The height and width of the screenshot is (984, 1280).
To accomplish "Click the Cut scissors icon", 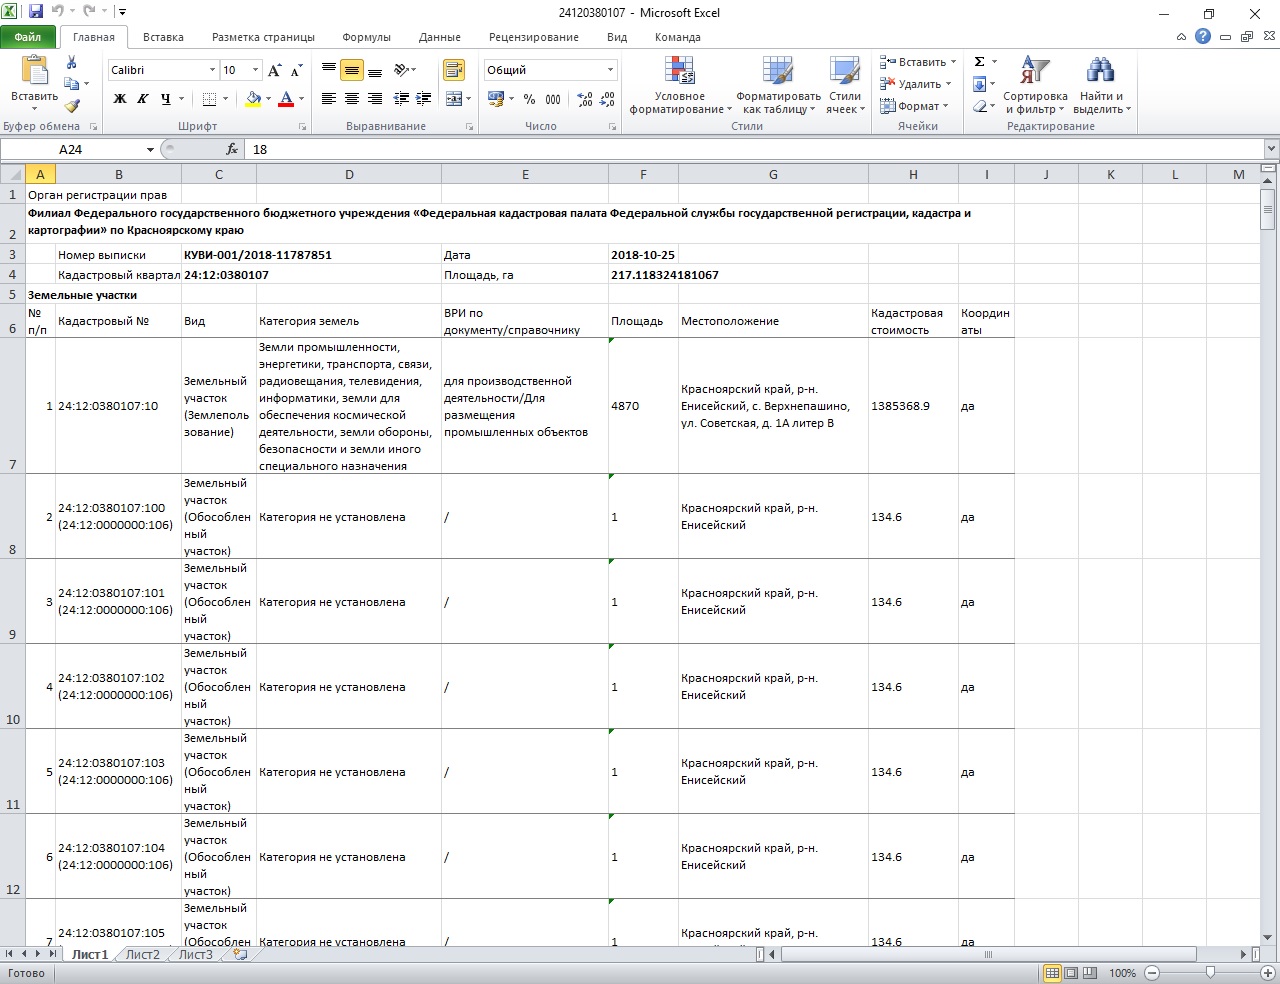I will tap(72, 62).
